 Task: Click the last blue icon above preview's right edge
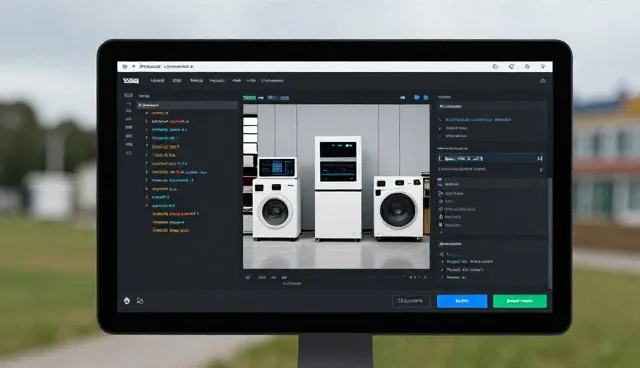426,98
